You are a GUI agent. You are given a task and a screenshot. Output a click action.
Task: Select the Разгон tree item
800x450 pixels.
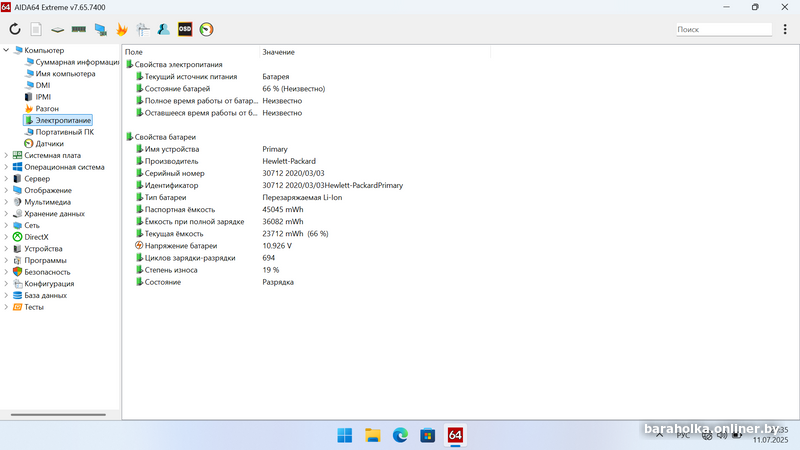click(x=42, y=109)
